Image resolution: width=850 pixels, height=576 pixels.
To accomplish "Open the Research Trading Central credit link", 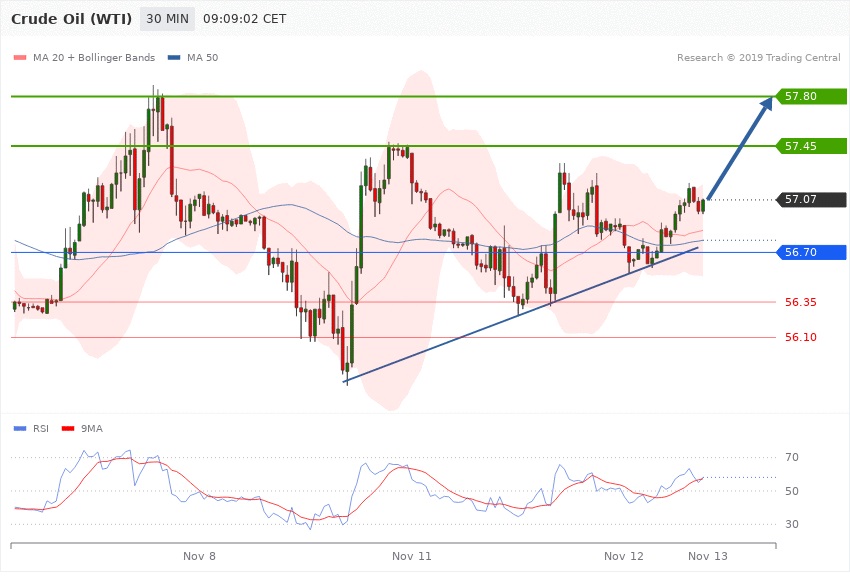I will (x=758, y=57).
